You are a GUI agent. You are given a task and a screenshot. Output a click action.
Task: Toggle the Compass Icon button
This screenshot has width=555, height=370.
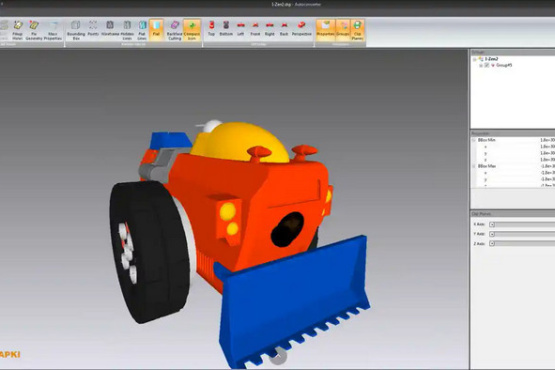coord(192,30)
